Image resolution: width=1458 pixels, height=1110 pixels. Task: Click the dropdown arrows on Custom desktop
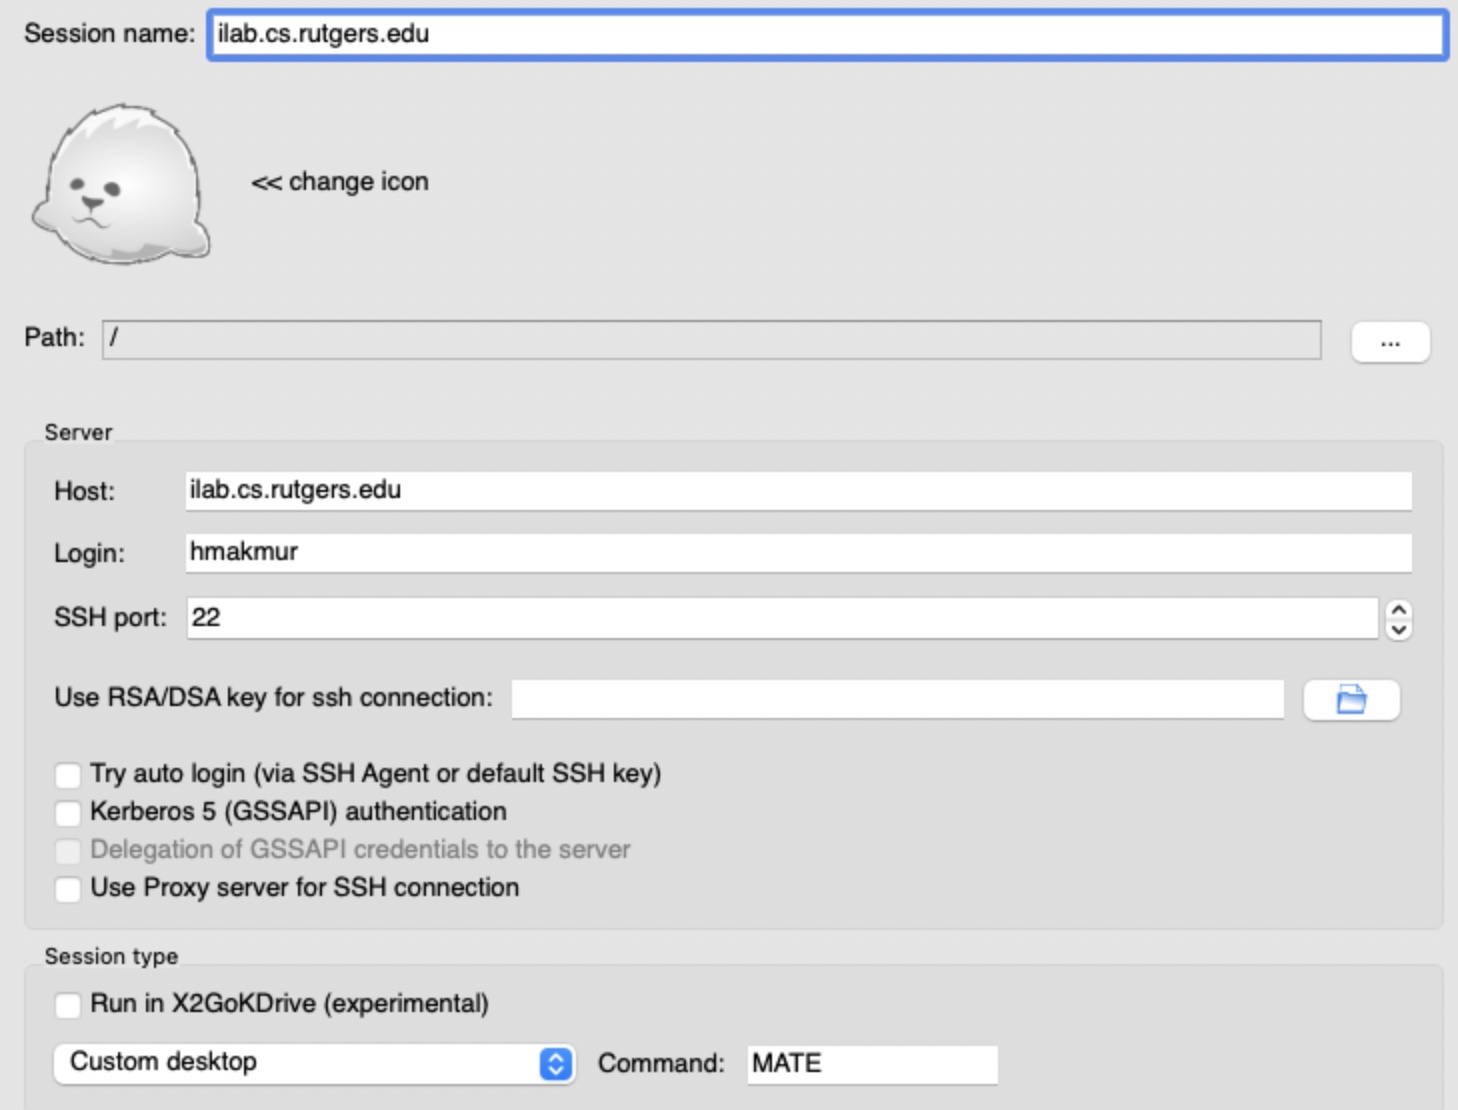[556, 1063]
